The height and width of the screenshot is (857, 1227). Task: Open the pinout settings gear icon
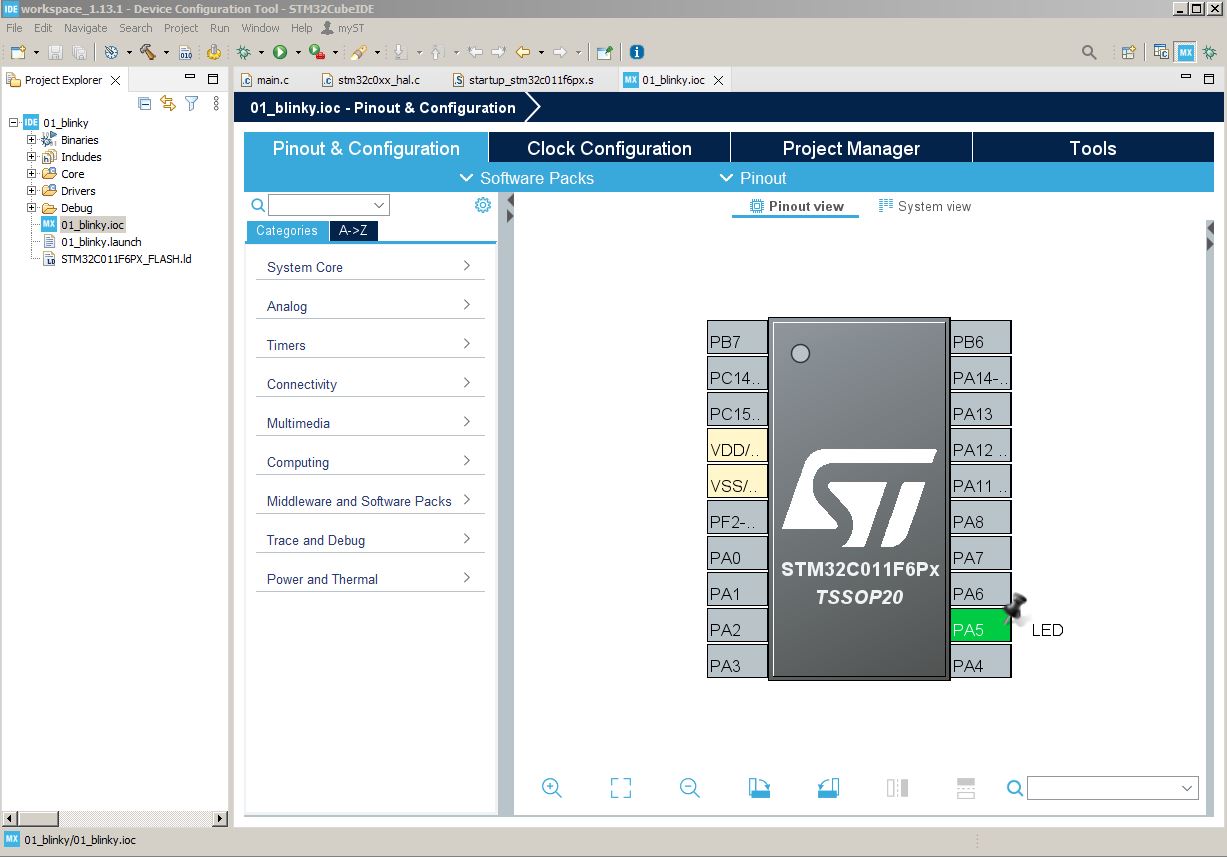(x=483, y=205)
